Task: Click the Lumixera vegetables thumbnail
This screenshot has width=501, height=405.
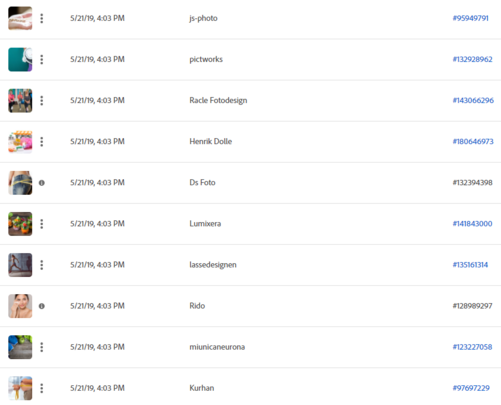Action: click(20, 224)
